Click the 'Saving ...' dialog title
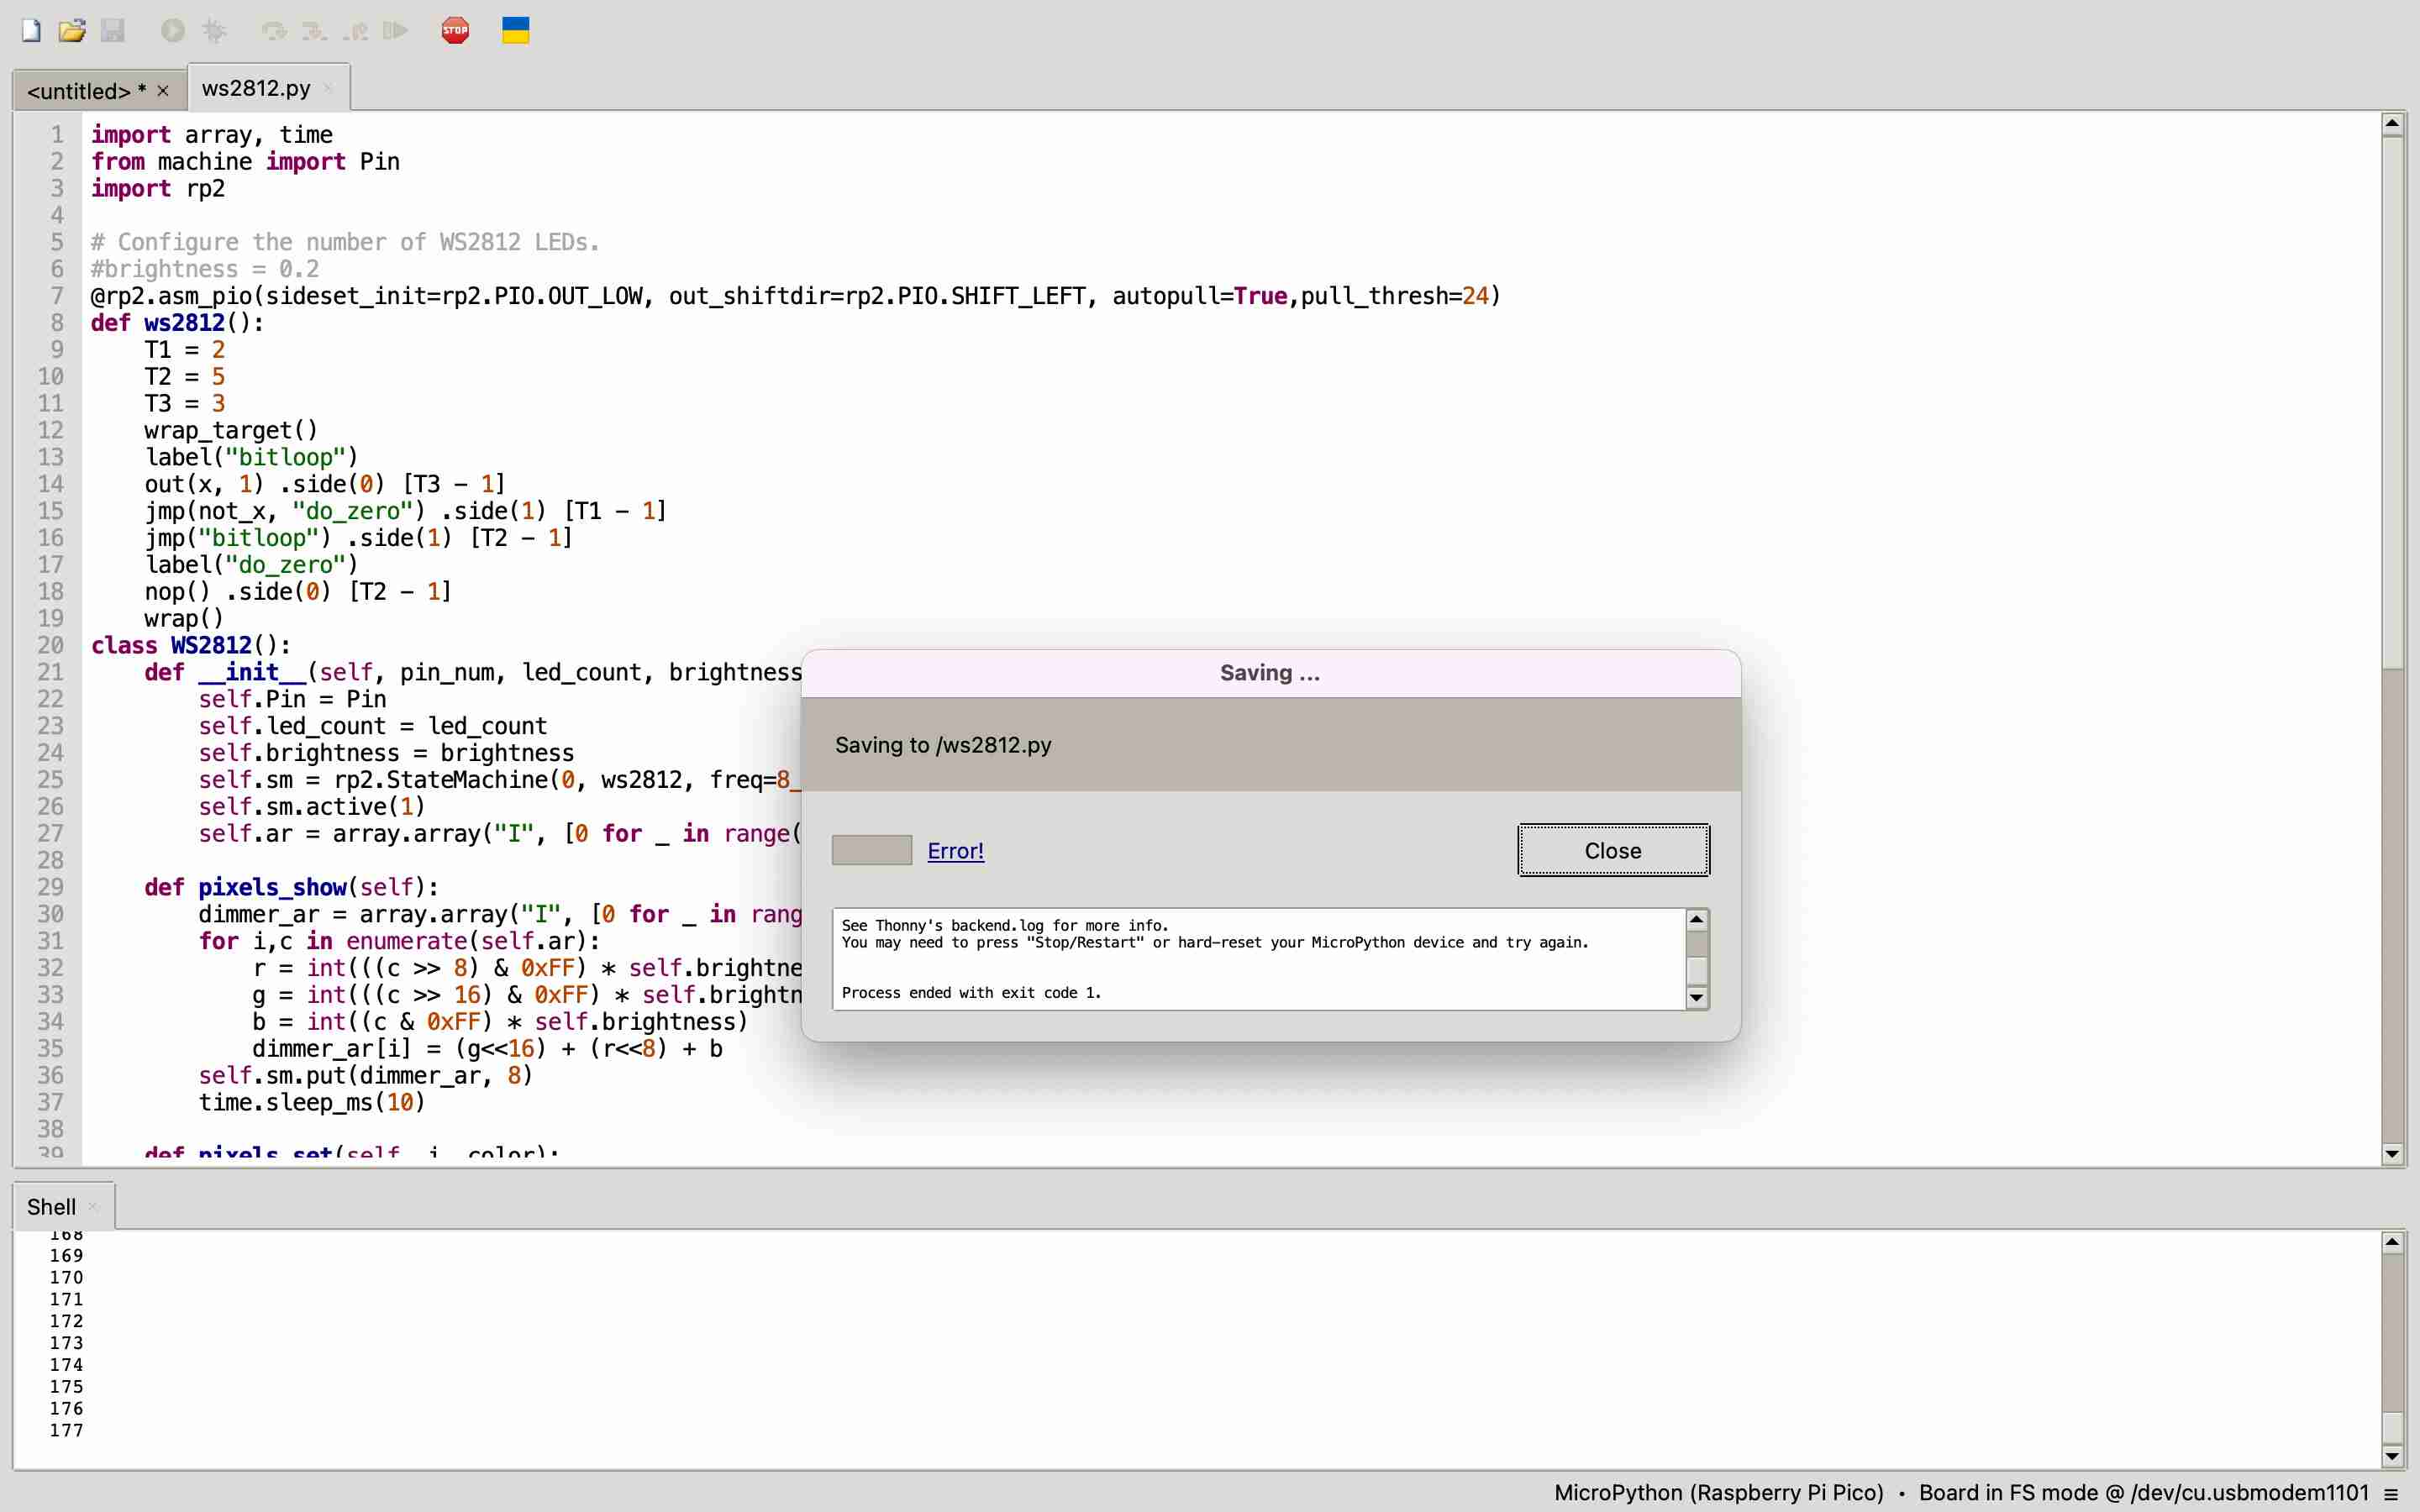 (x=1270, y=673)
